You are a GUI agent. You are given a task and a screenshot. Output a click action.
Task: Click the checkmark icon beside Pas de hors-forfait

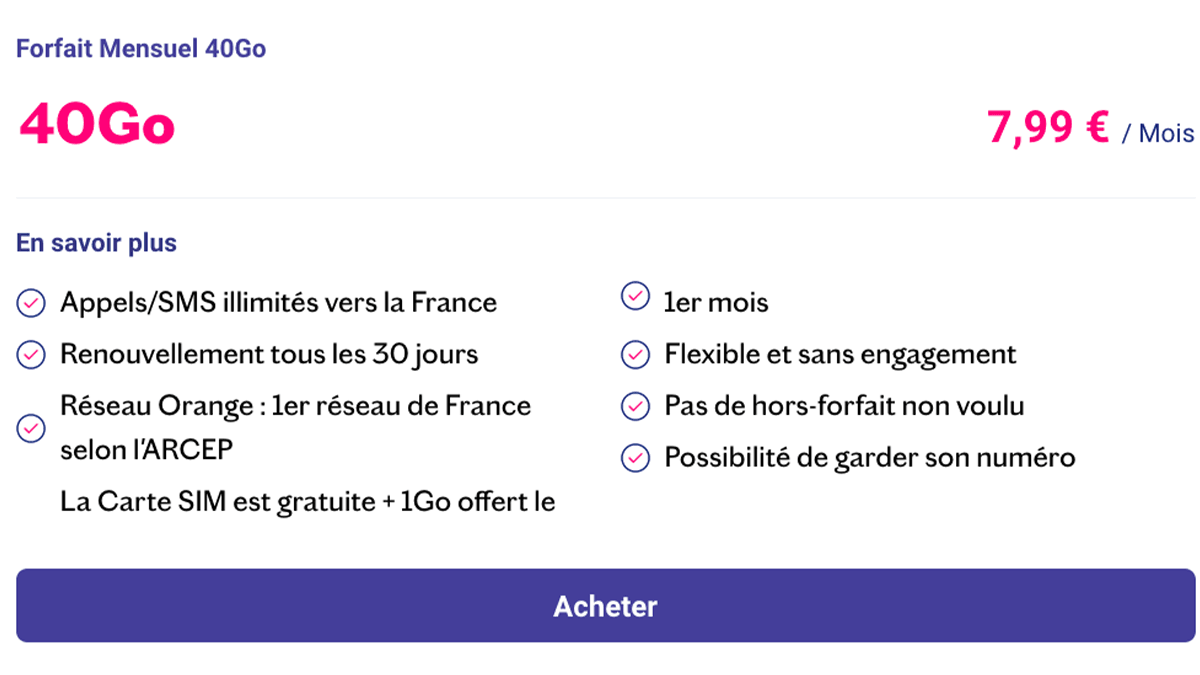pos(635,405)
